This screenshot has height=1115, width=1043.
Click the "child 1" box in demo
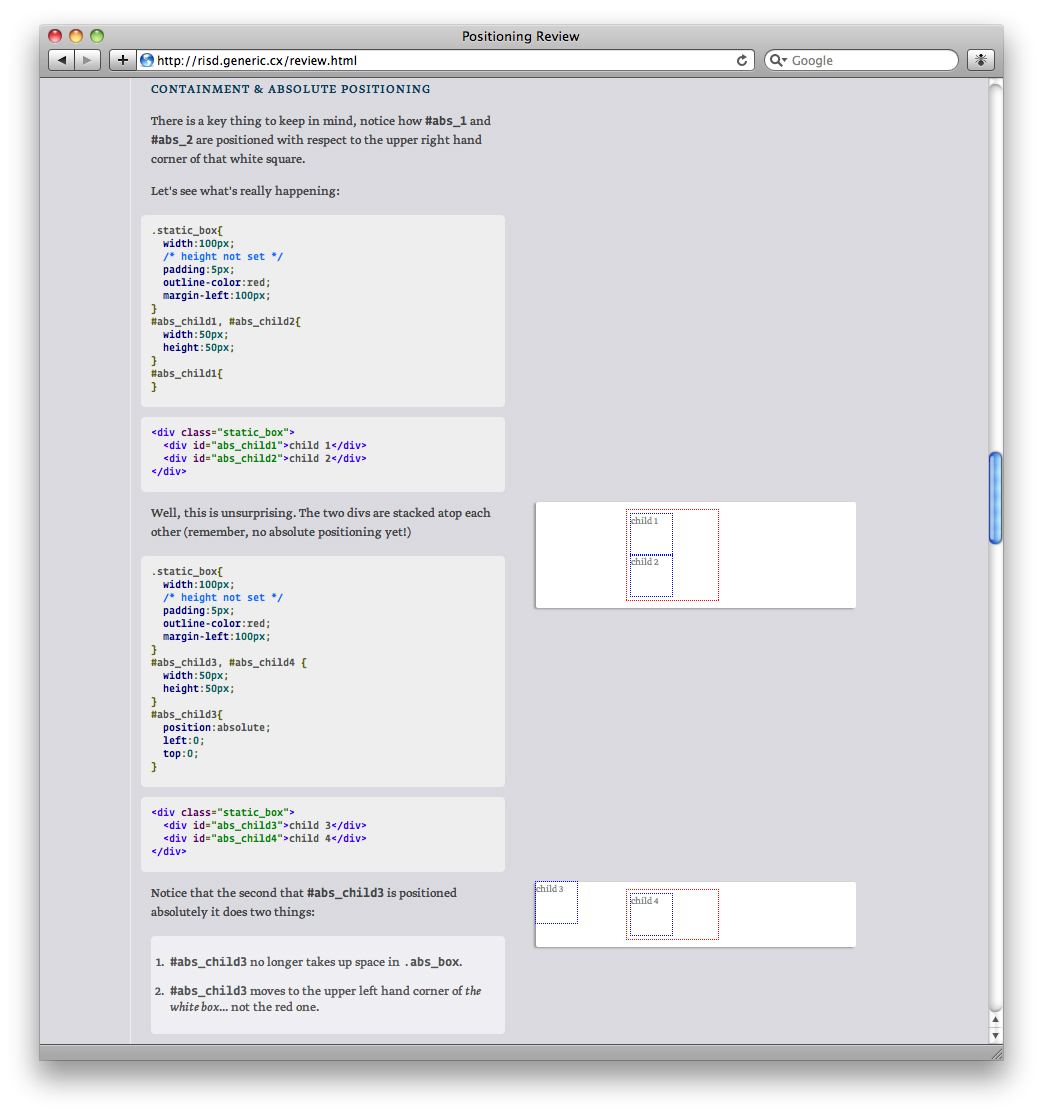651,533
